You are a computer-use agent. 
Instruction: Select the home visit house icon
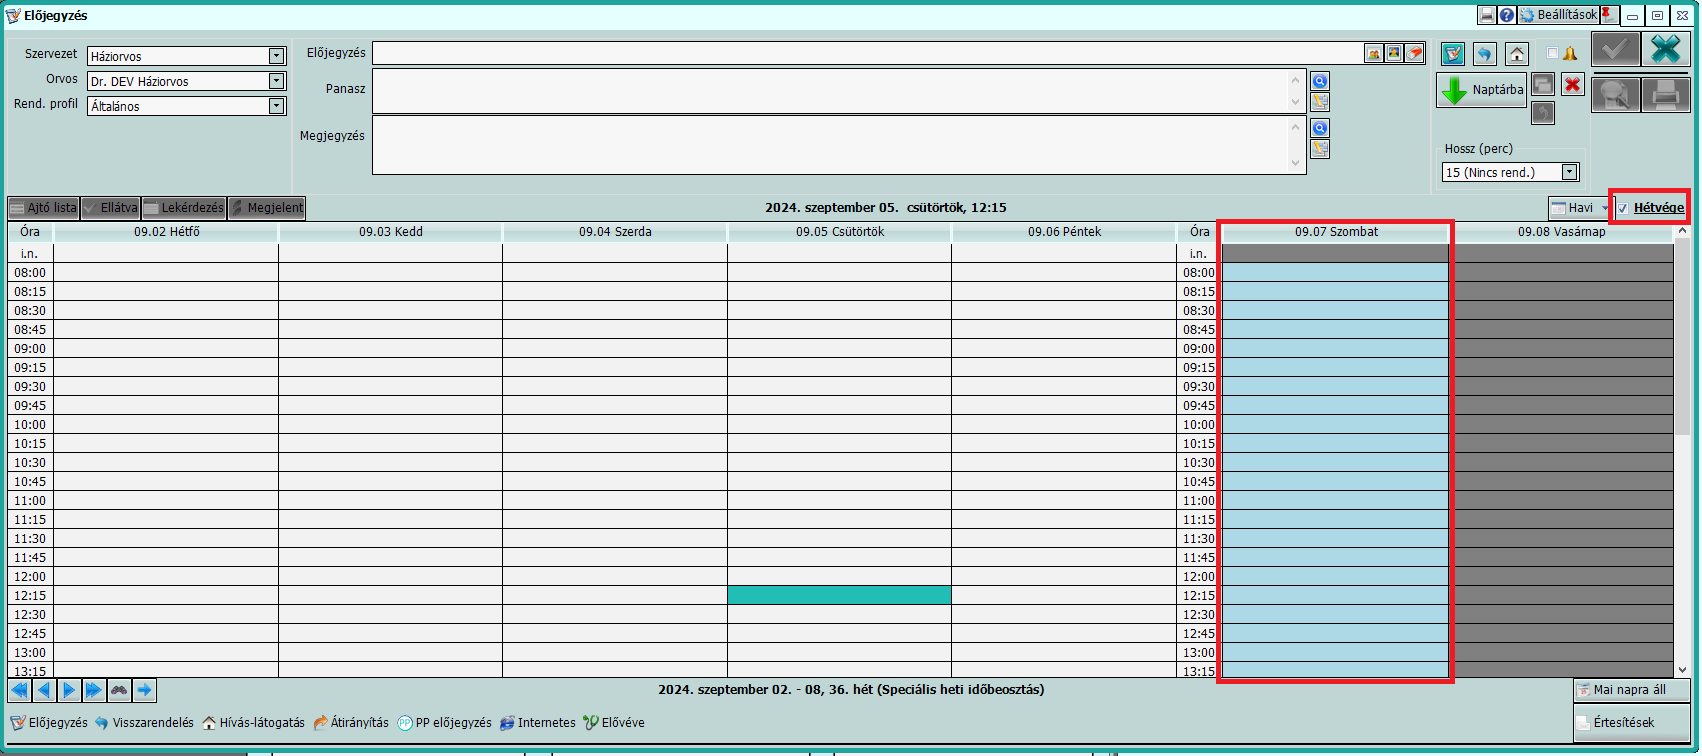pos(1517,54)
